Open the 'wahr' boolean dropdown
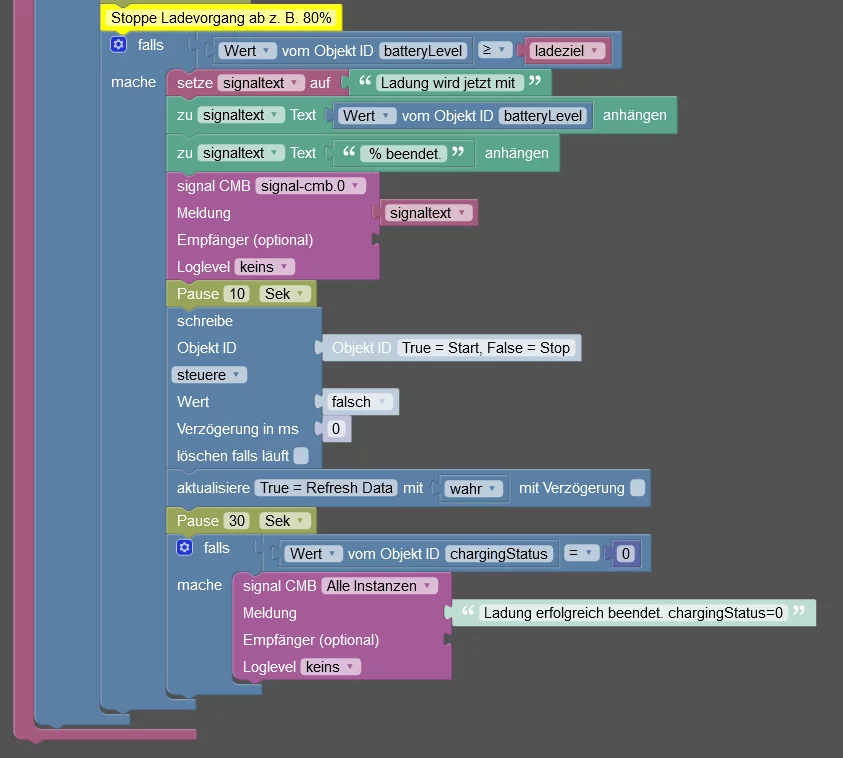Viewport: 843px width, 758px height. (474, 489)
